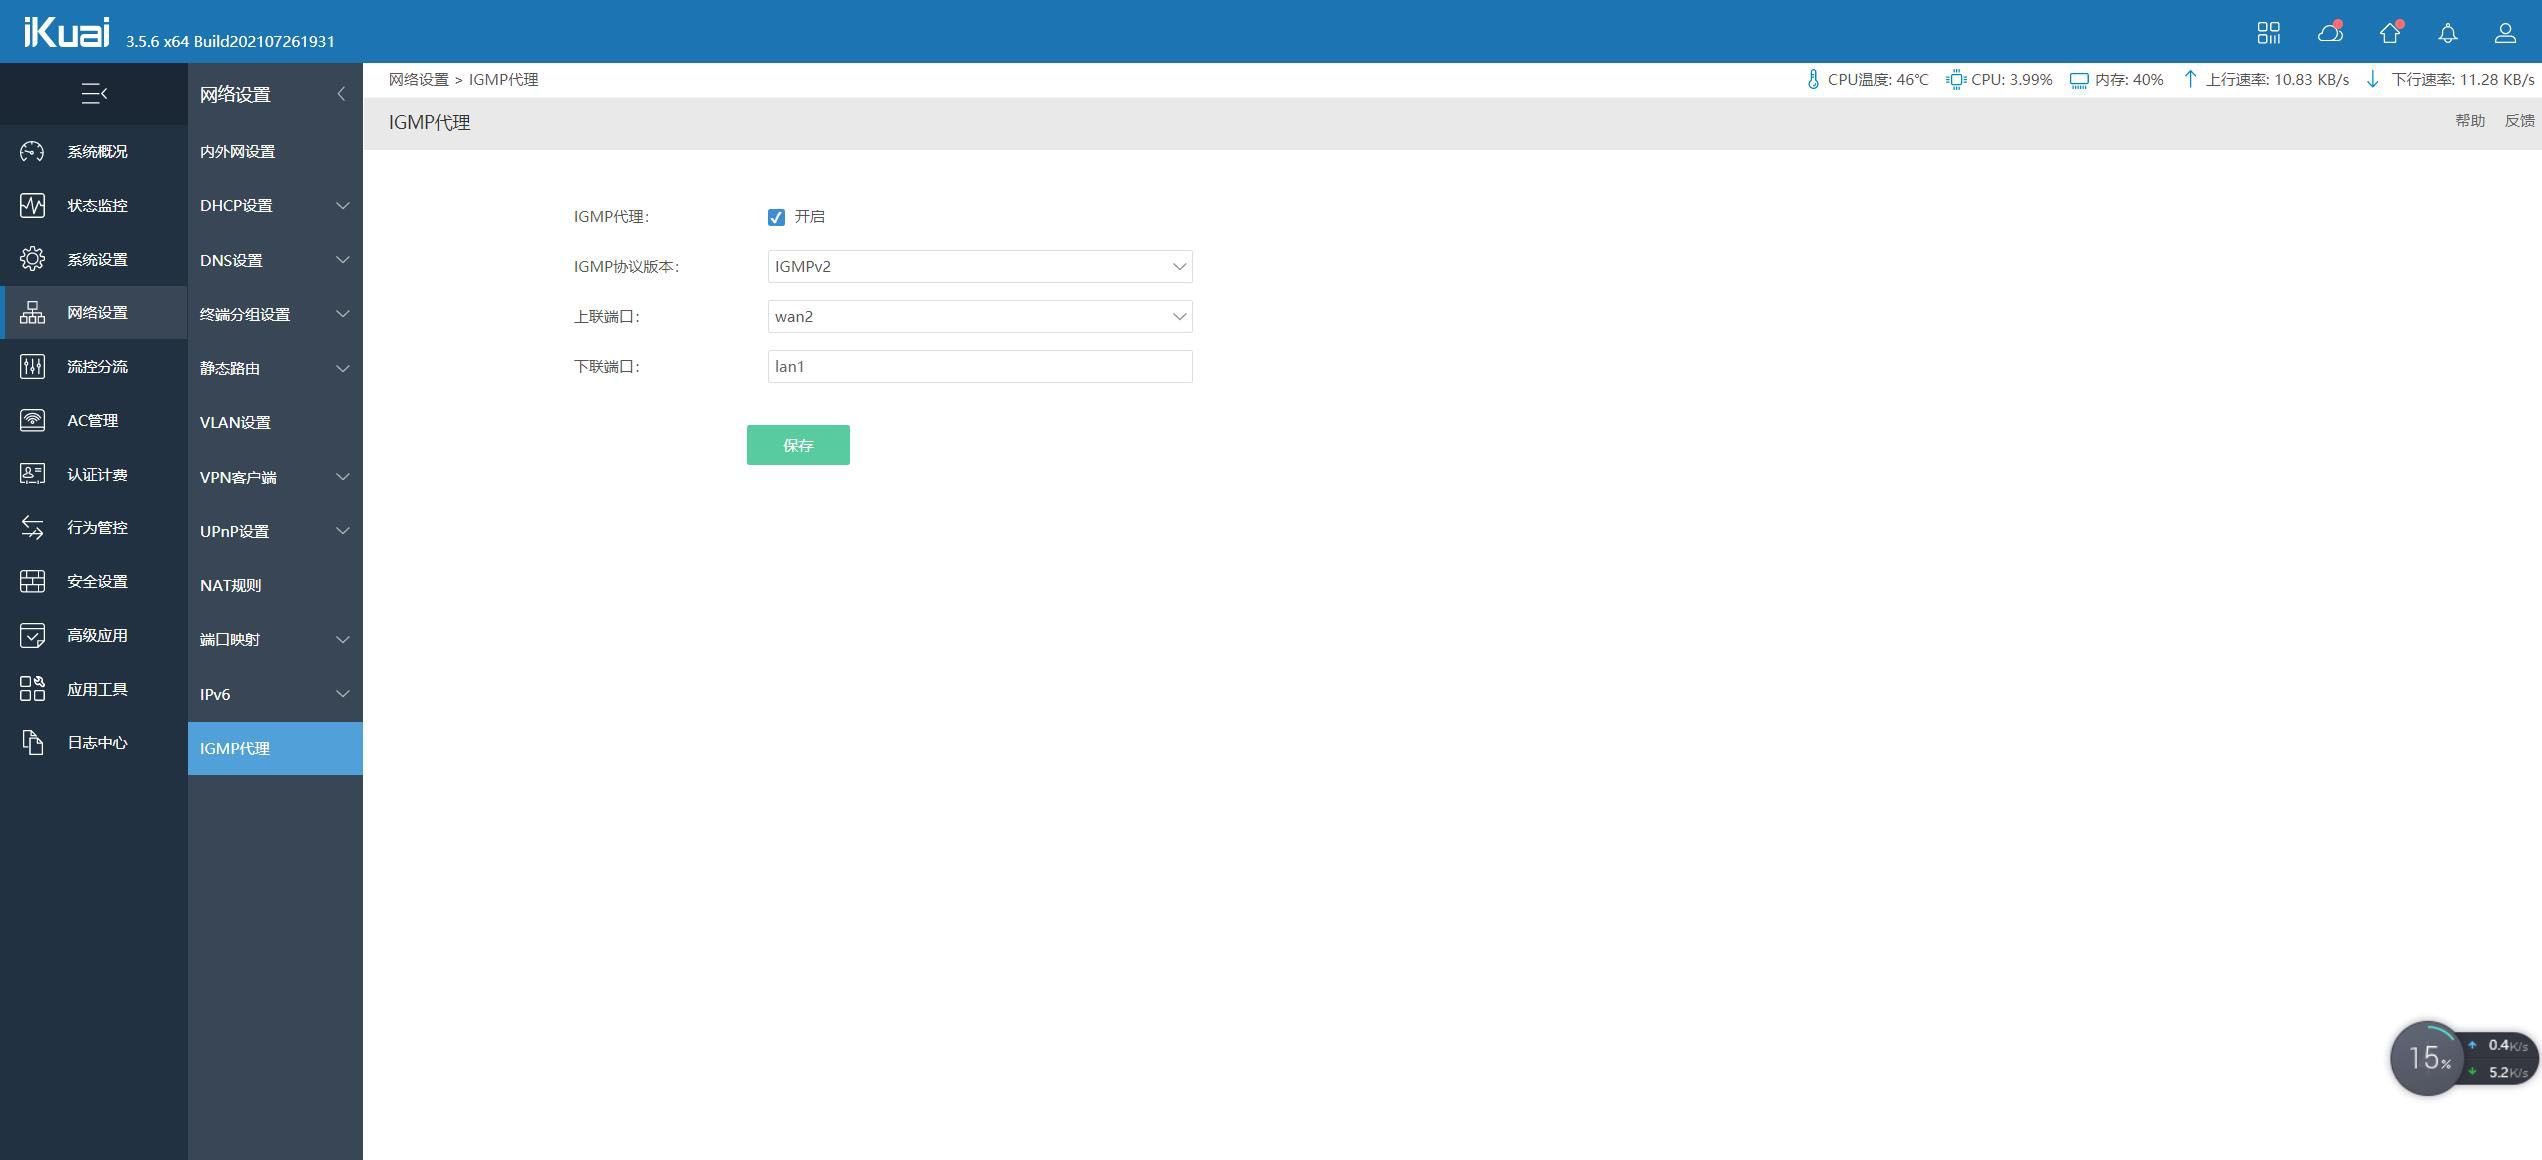Select VLAN设置 menu item

click(235, 422)
